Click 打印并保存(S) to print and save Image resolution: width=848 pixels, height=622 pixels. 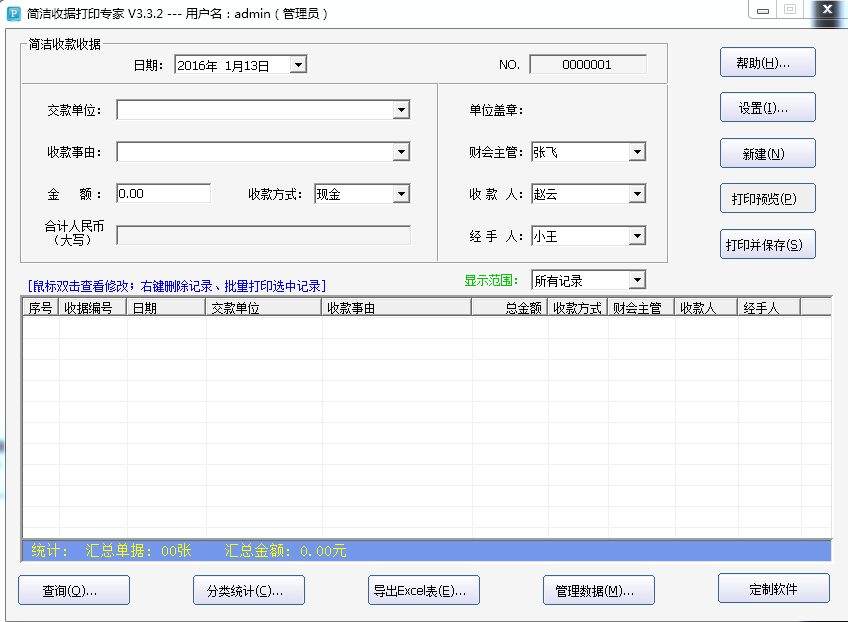[x=767, y=243]
